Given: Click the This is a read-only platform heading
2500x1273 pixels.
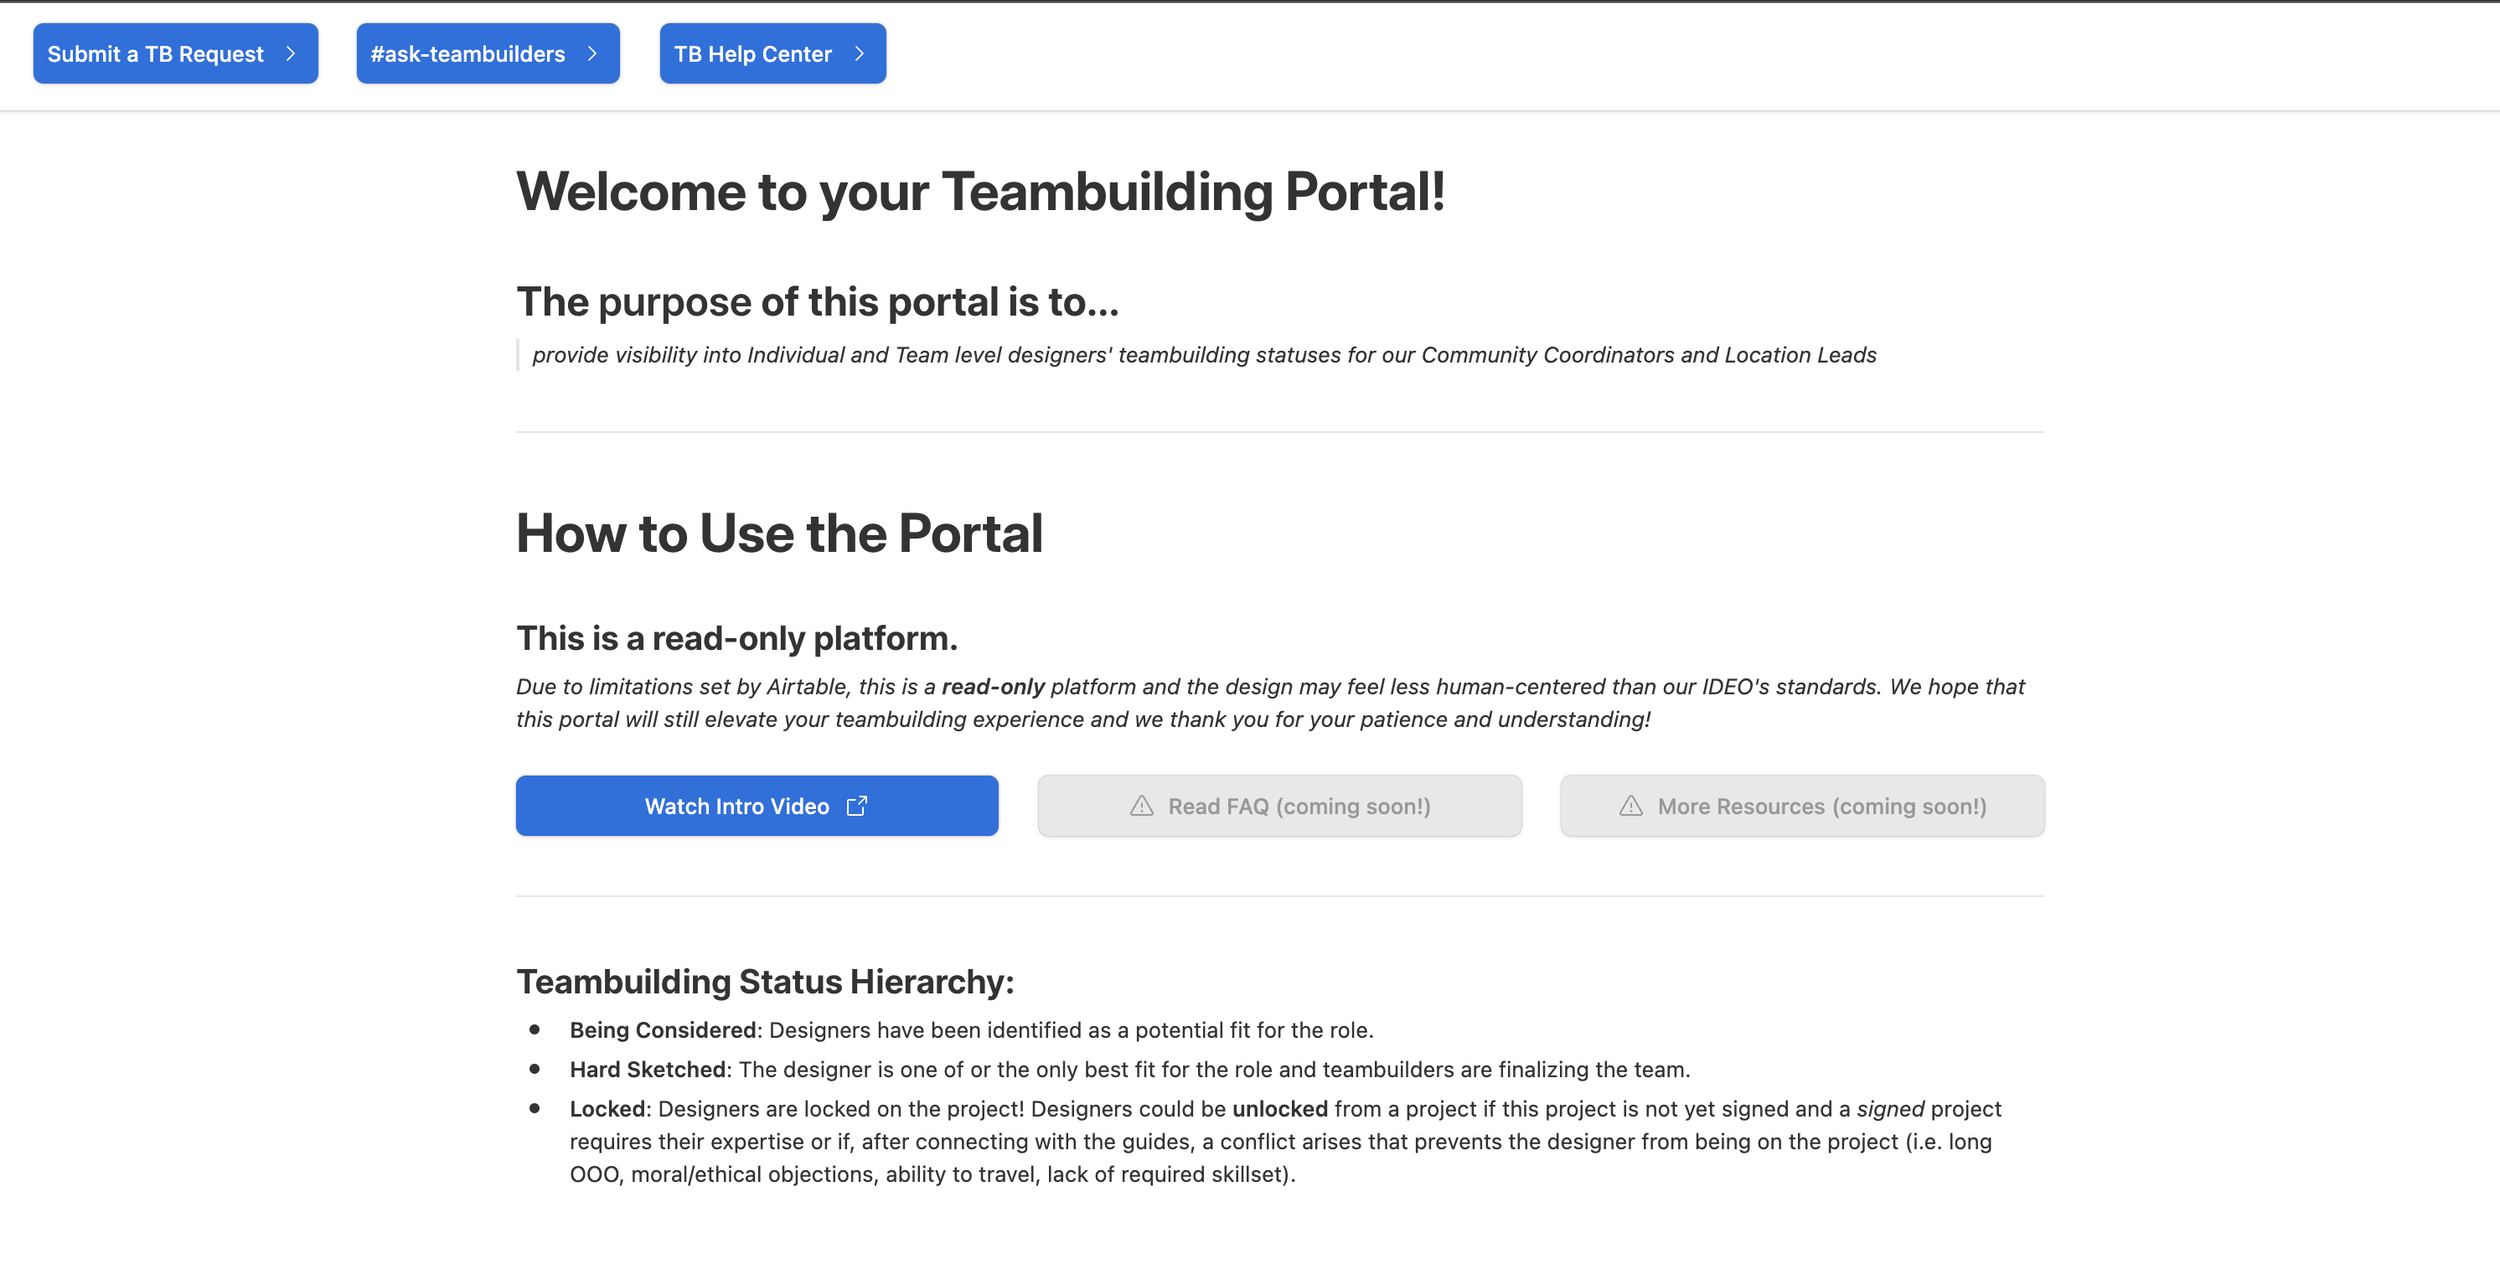Looking at the screenshot, I should (x=737, y=638).
